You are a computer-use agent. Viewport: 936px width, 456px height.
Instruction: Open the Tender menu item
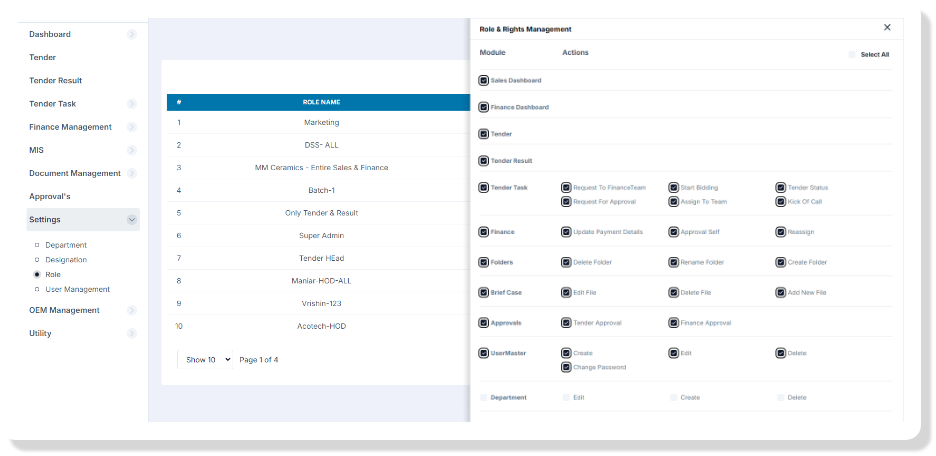(43, 58)
